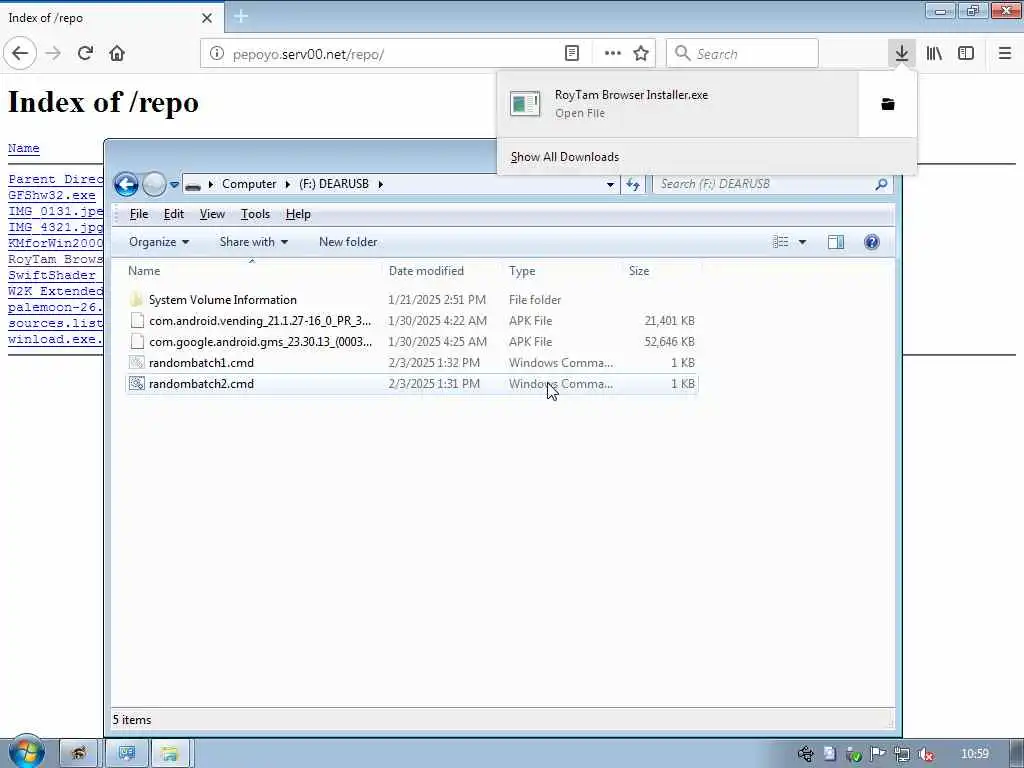1024x768 pixels.
Task: Toggle Explorer preview pane
Action: tap(836, 242)
